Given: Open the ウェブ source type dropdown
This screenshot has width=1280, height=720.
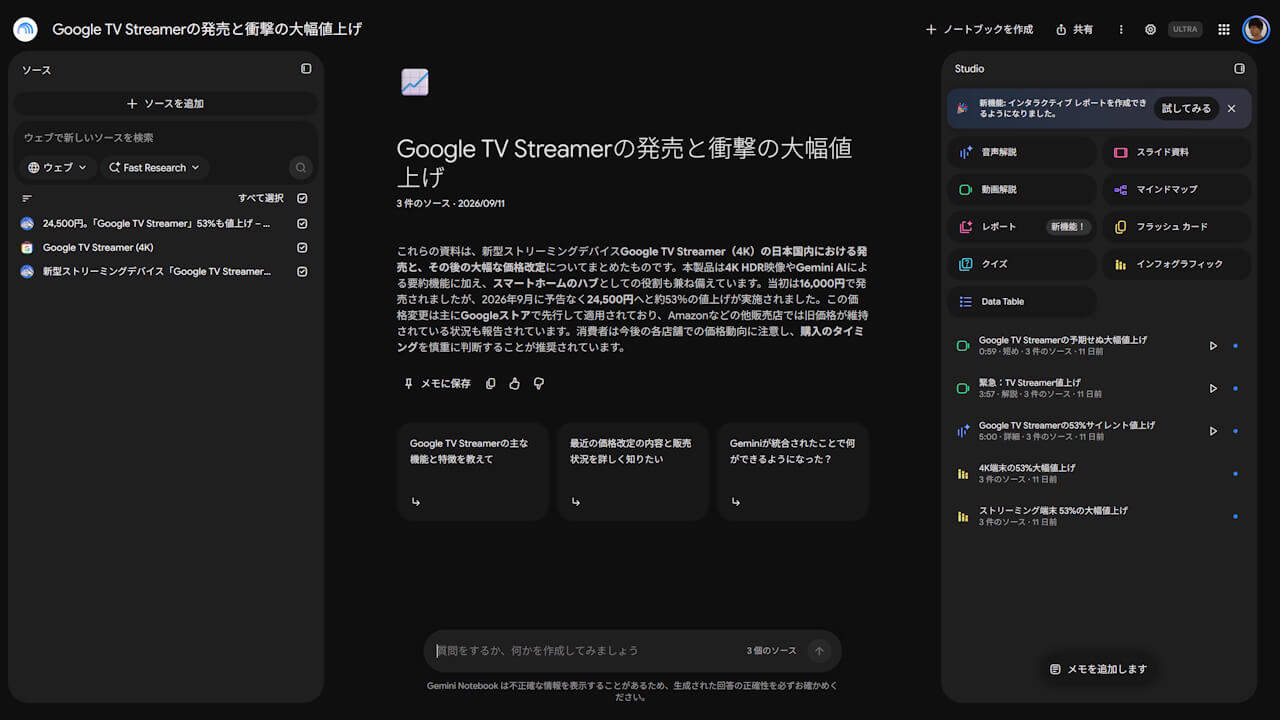Looking at the screenshot, I should tap(58, 168).
